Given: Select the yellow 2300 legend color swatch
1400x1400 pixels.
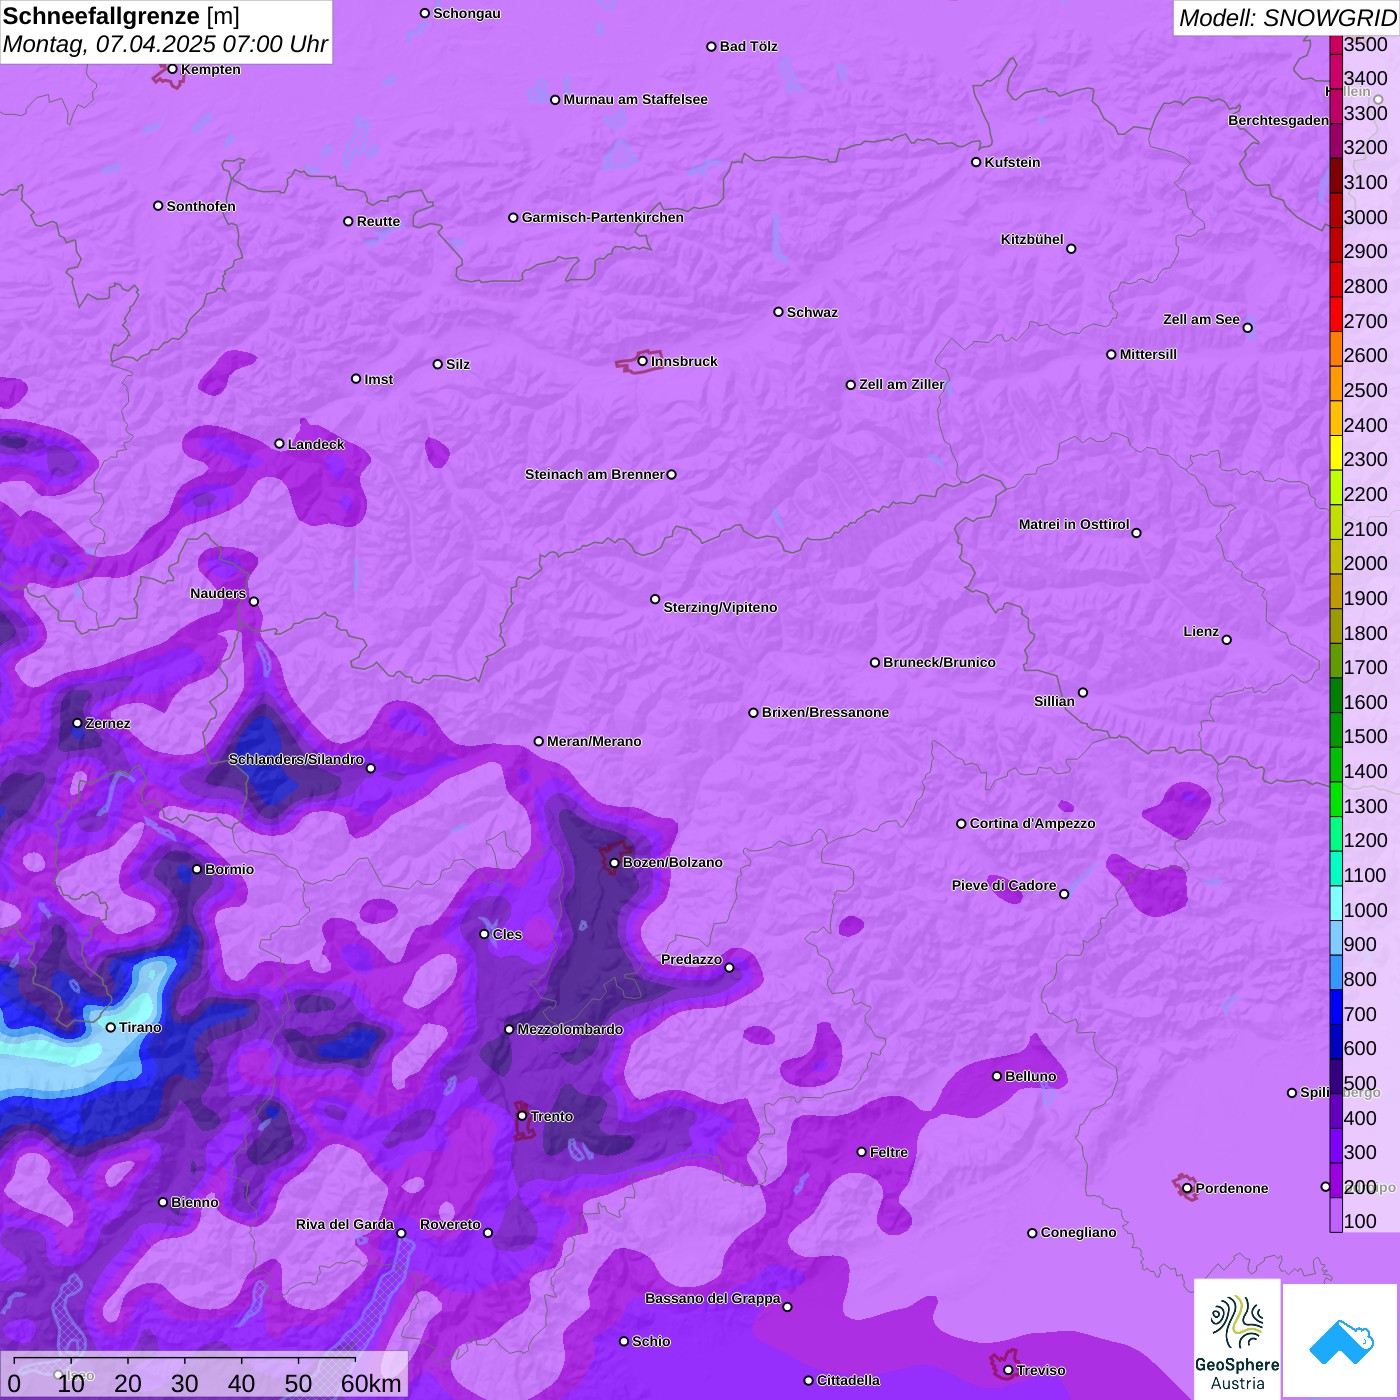Looking at the screenshot, I should 1336,452.
